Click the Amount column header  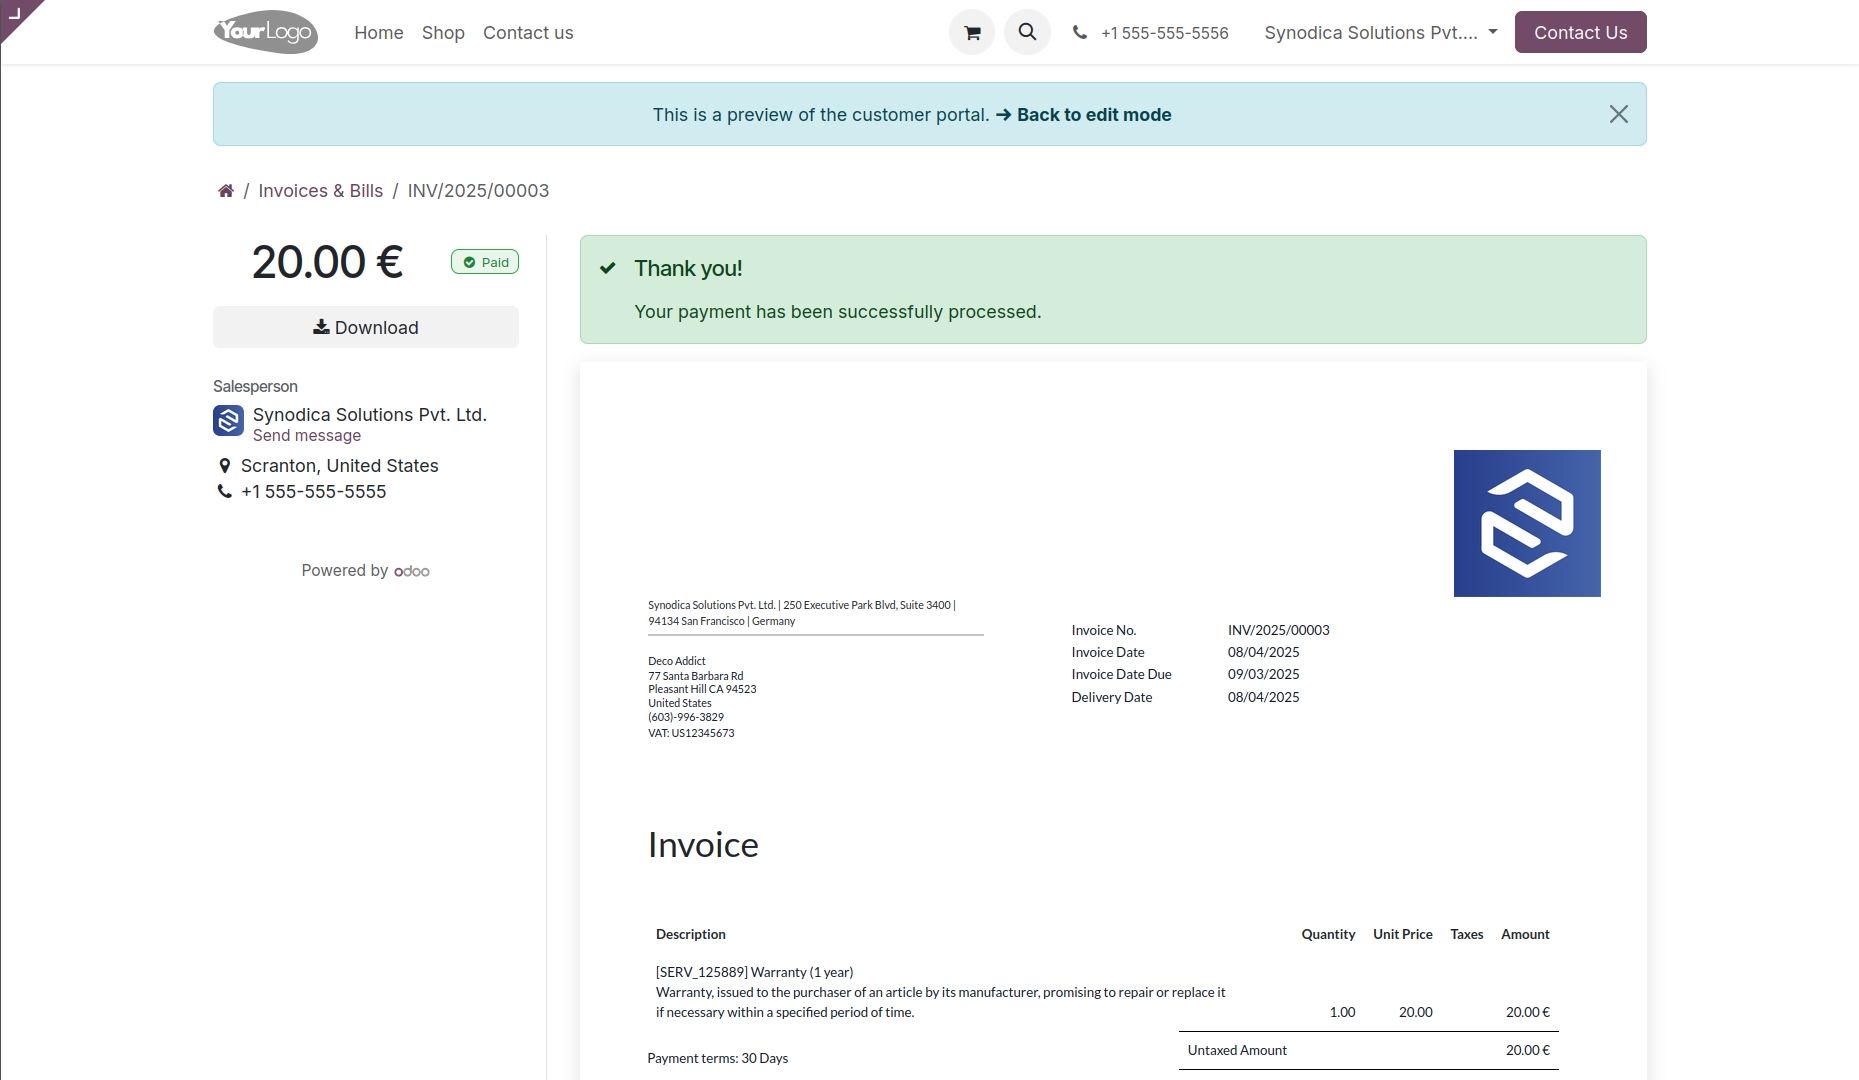(1525, 934)
